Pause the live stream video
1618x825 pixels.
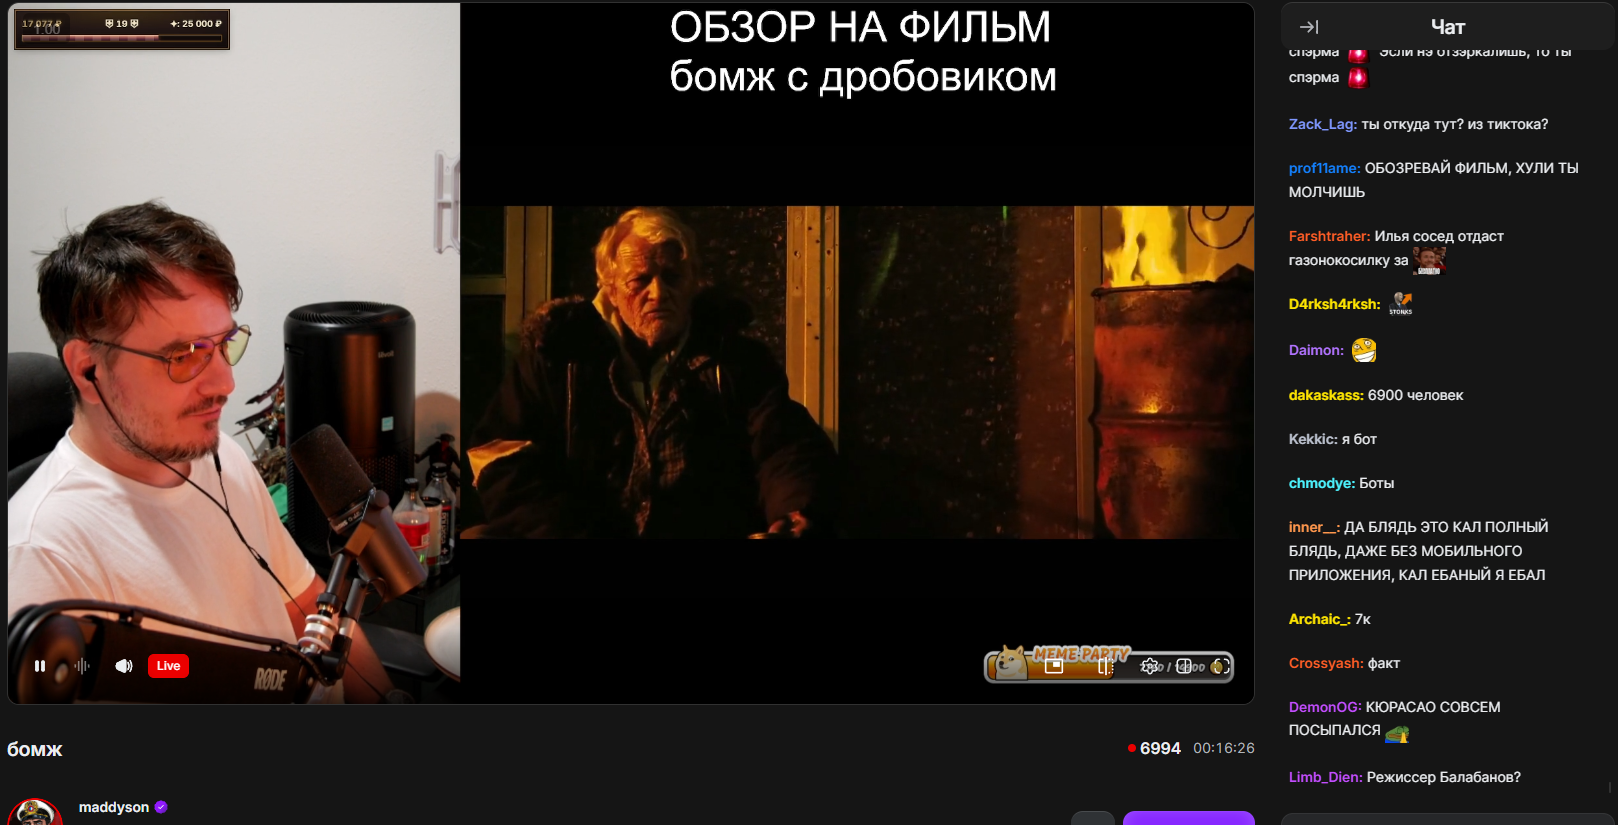click(x=40, y=666)
